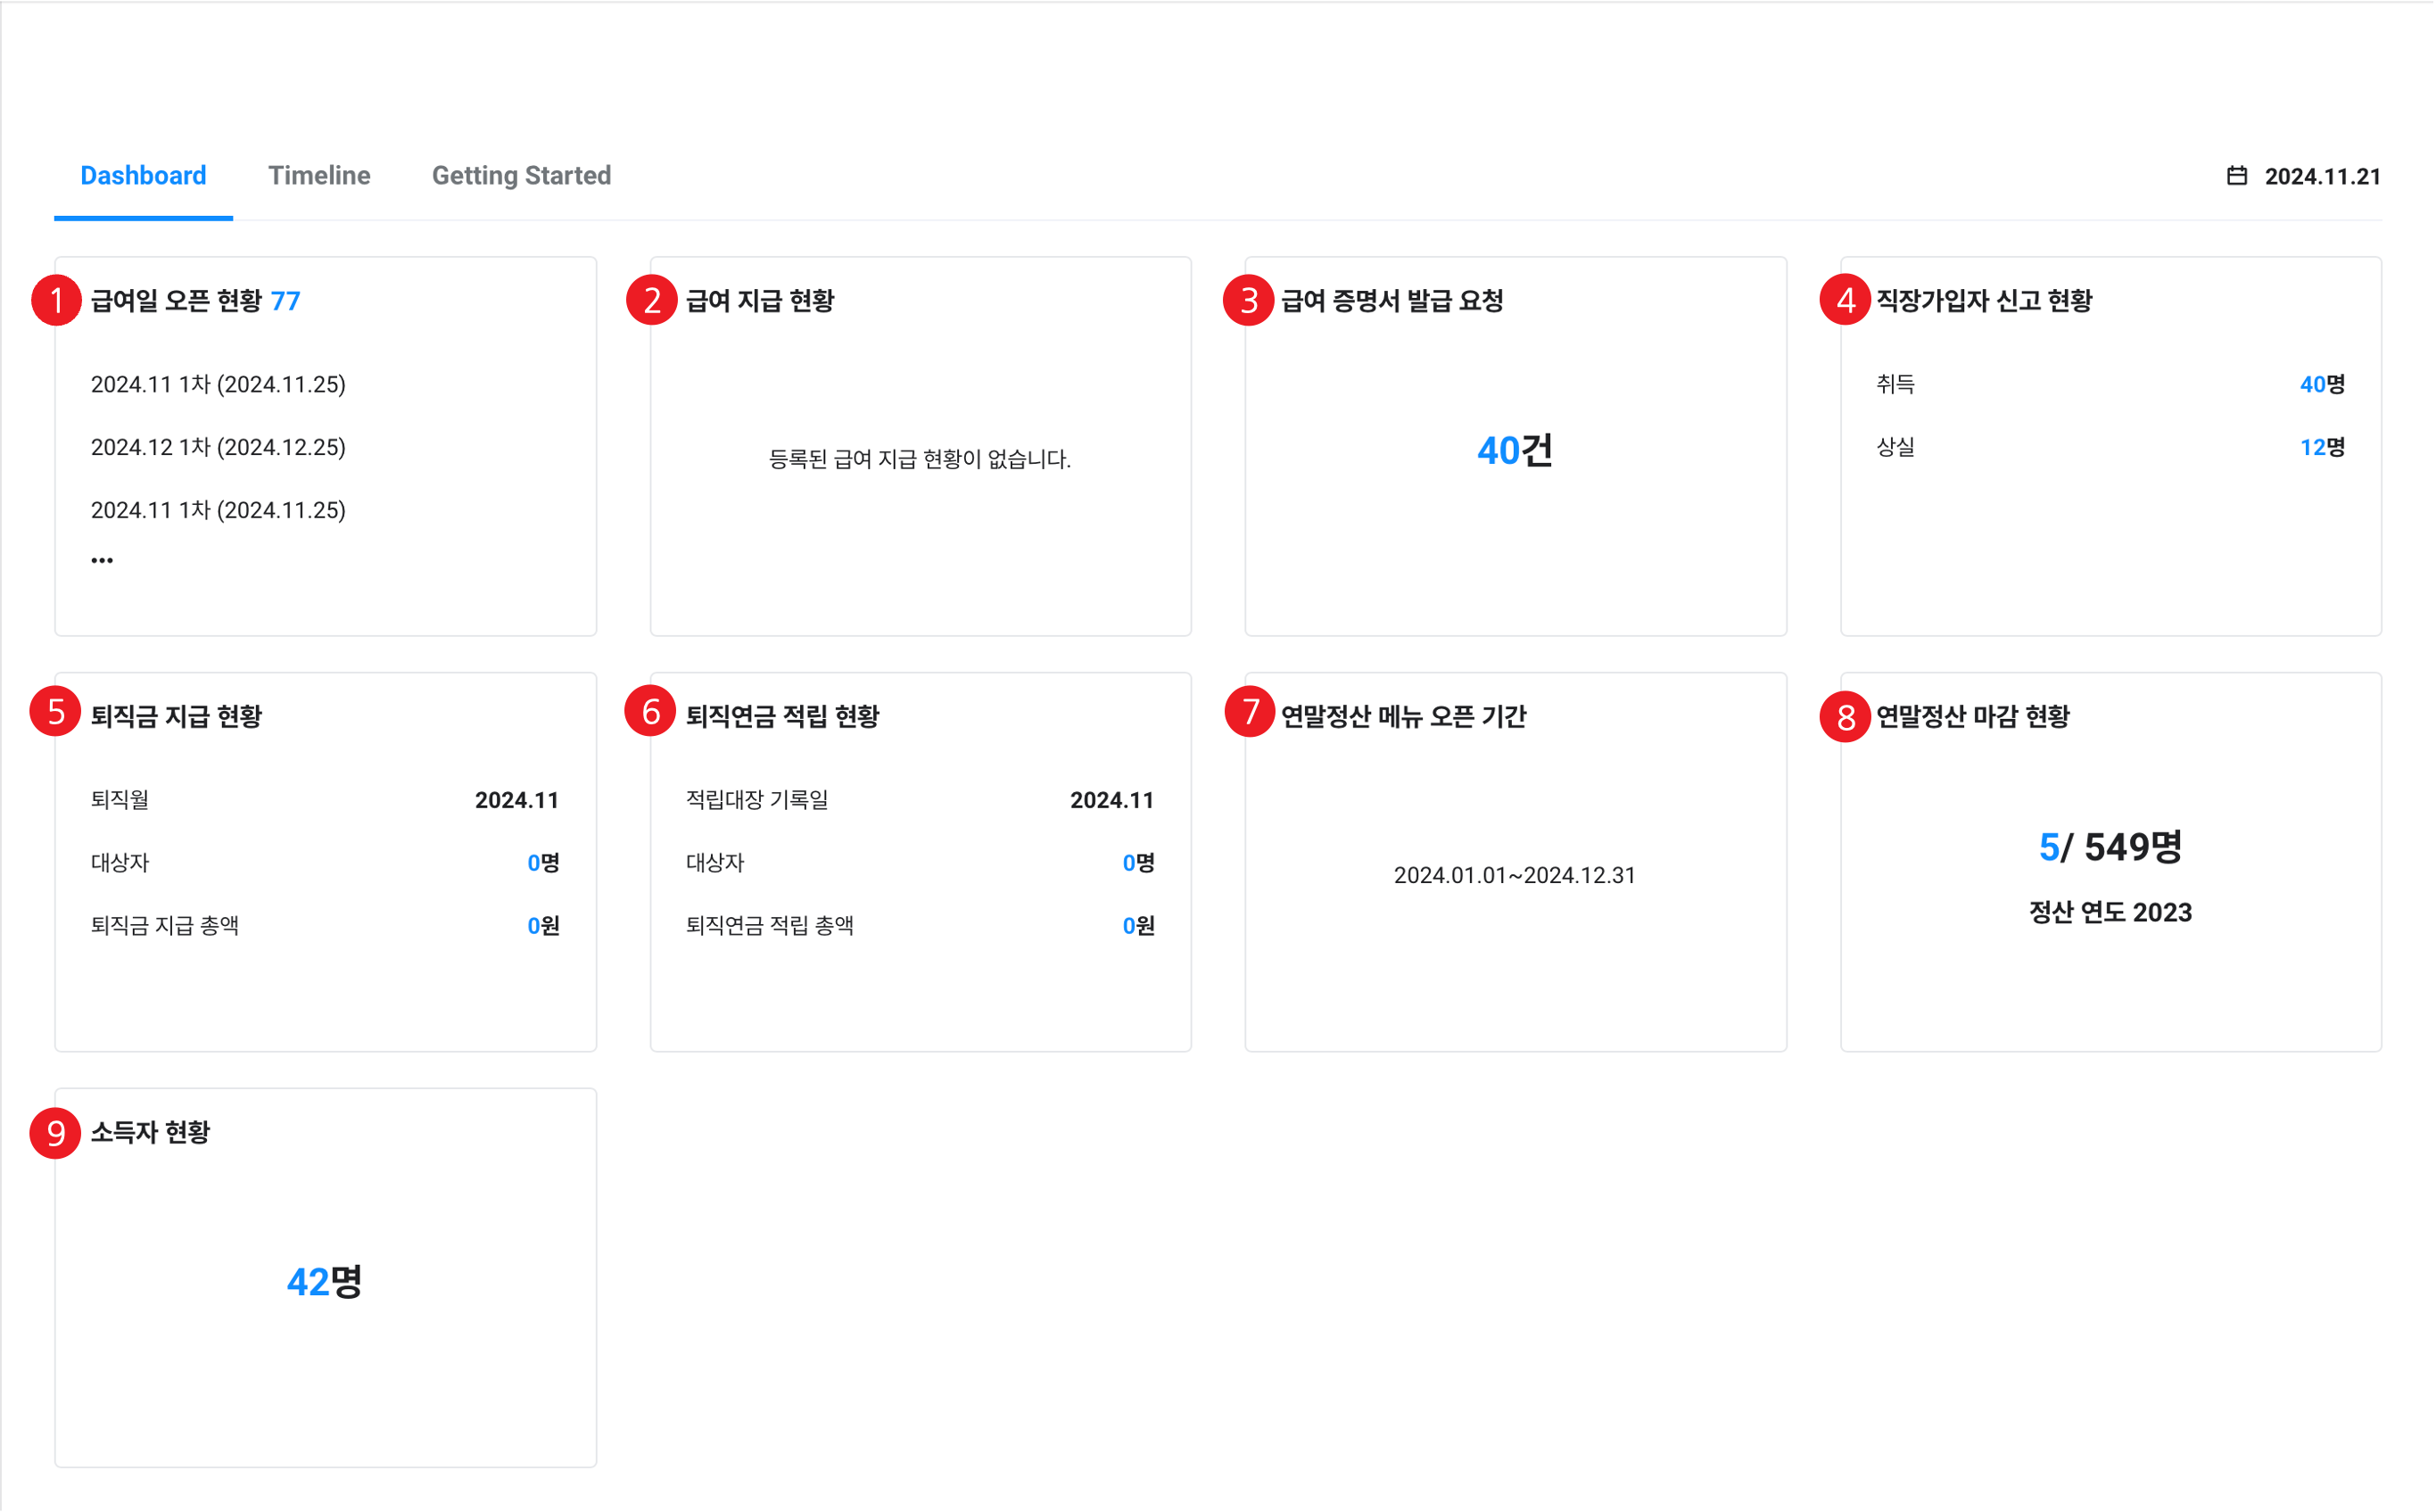This screenshot has height=1512, width=2436.
Task: Click red marker number 3
Action: click(x=1248, y=300)
